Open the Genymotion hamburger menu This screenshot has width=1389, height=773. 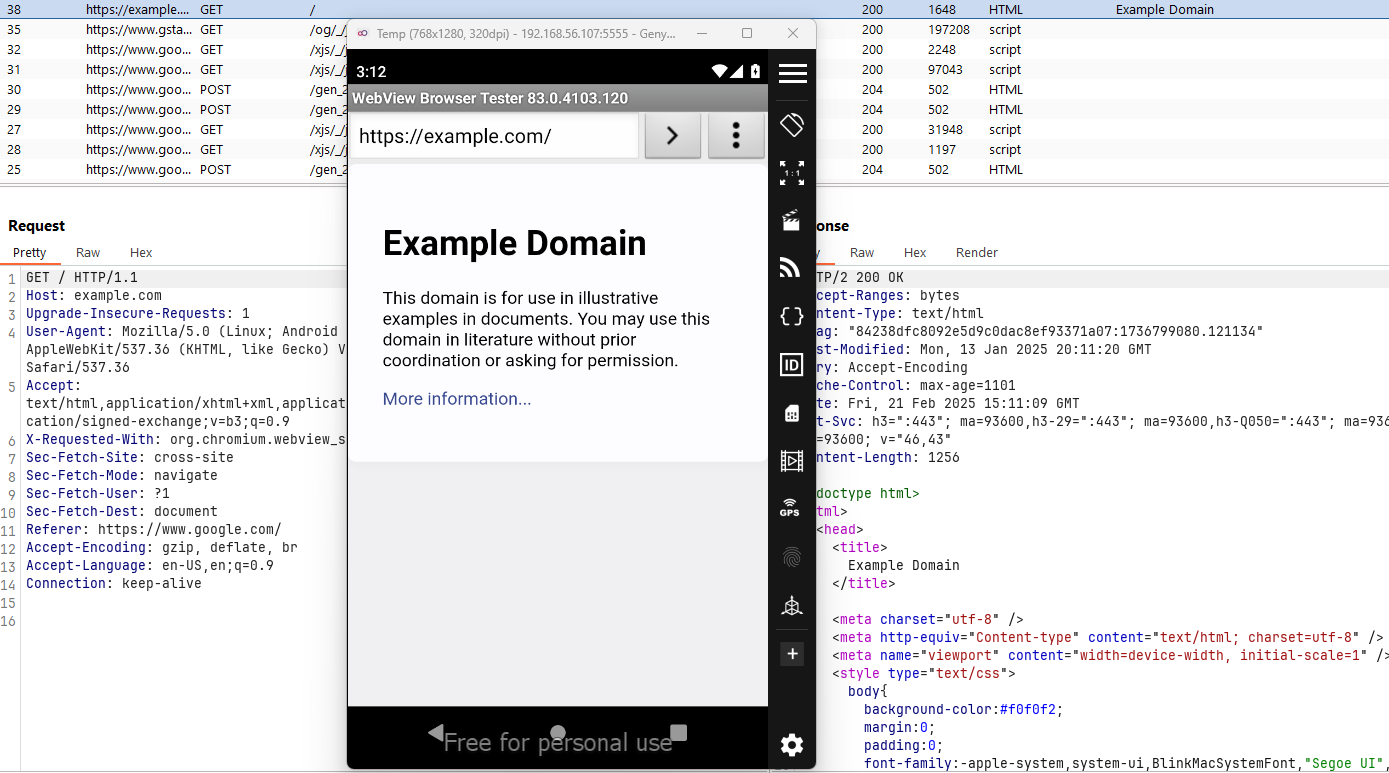click(x=792, y=73)
